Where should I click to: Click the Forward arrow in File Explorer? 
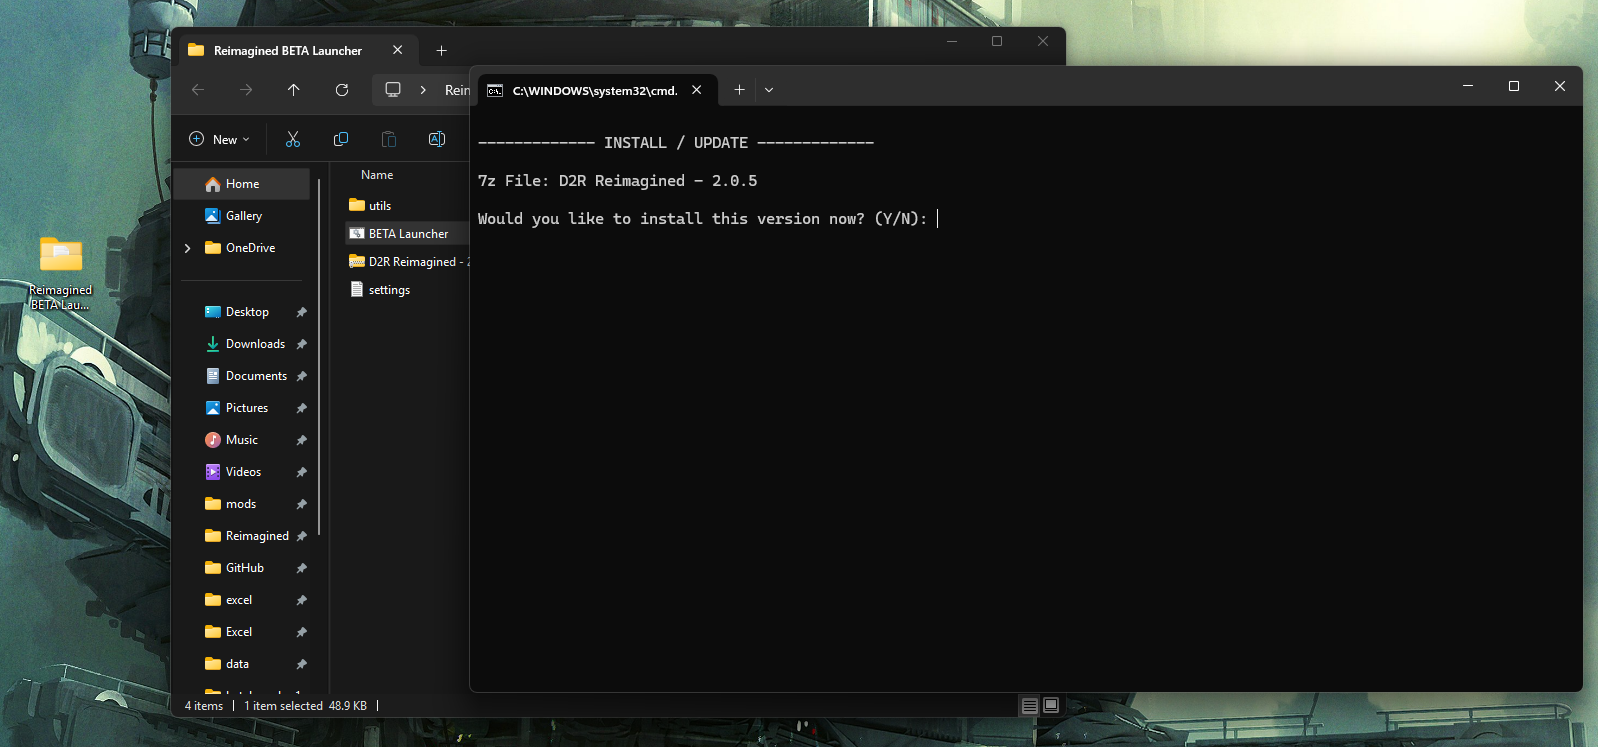[x=246, y=90]
